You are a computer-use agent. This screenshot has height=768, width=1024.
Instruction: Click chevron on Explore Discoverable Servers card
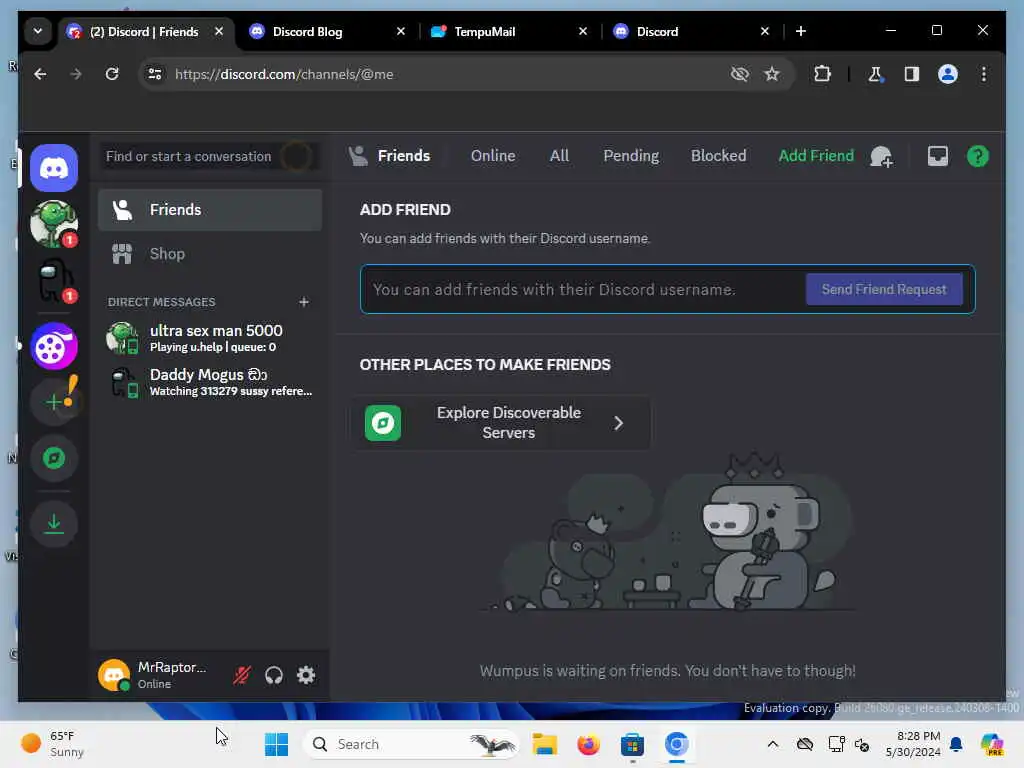click(618, 423)
